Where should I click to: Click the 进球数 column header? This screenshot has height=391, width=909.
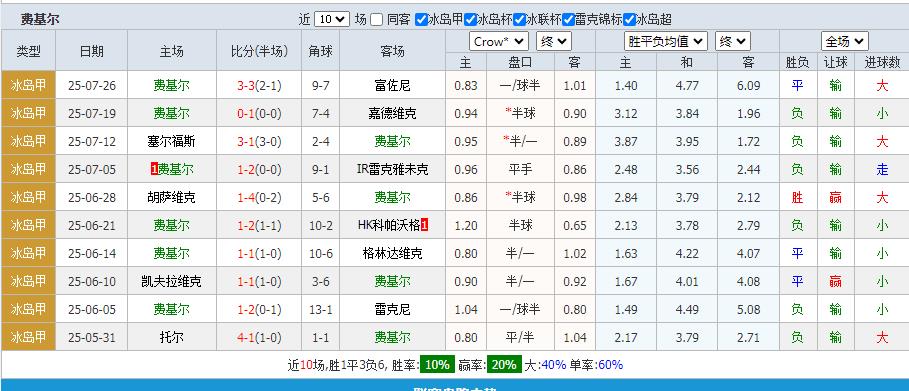[x=882, y=61]
